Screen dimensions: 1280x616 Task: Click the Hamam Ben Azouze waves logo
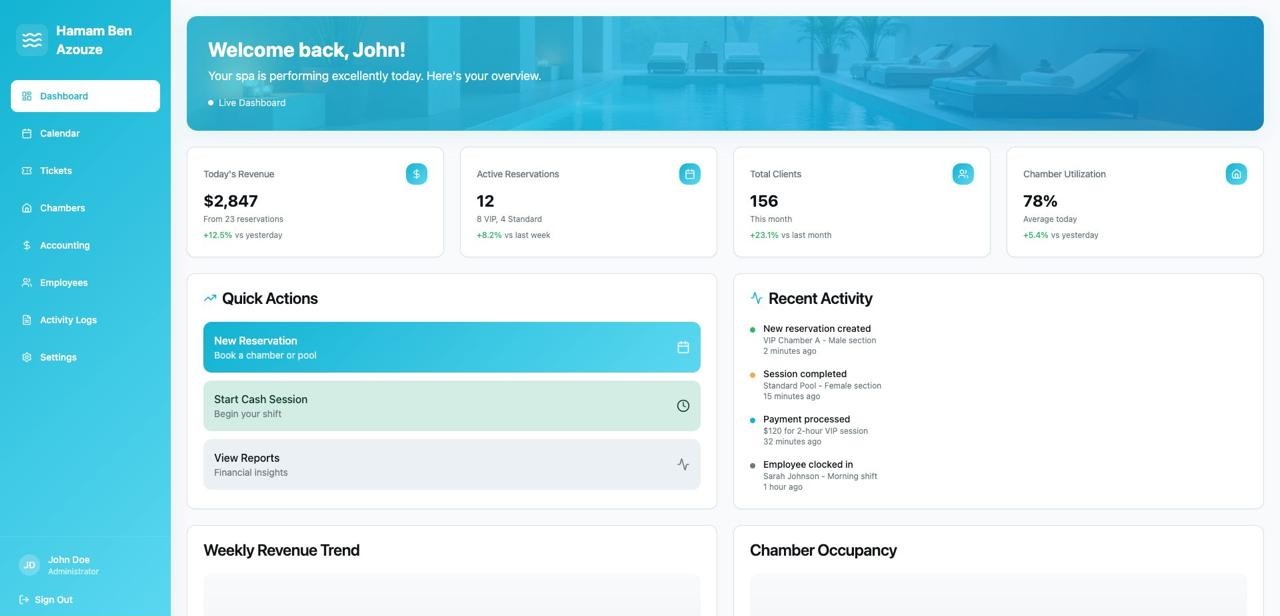point(32,40)
